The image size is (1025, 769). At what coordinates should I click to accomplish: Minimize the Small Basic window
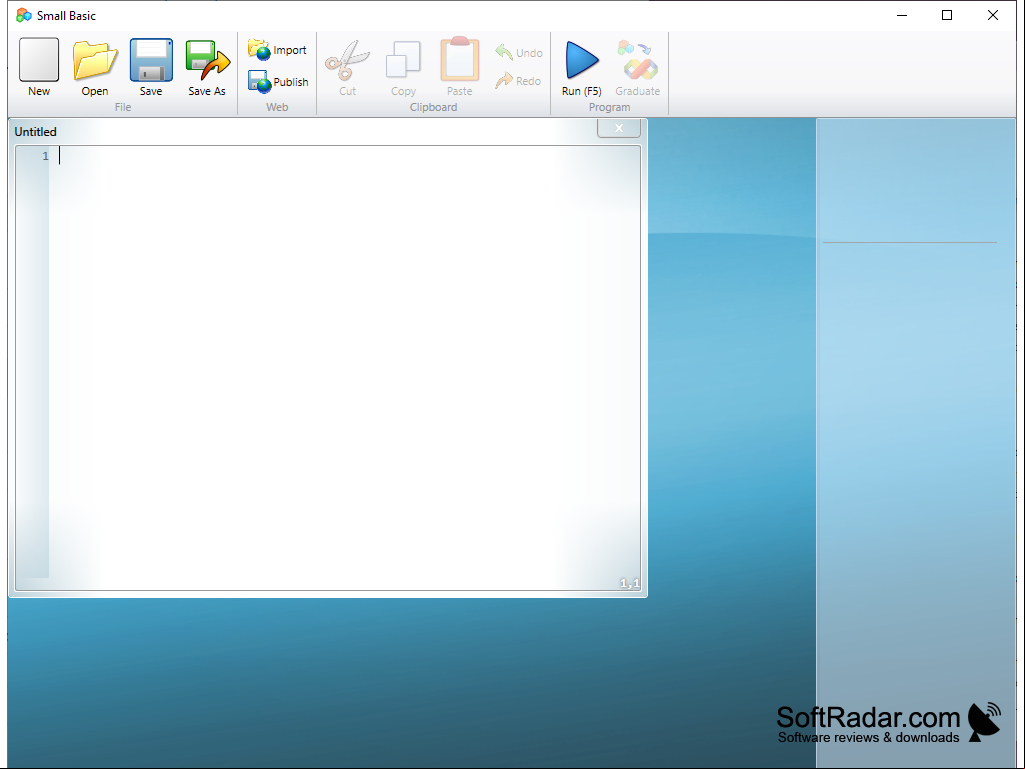(x=902, y=15)
